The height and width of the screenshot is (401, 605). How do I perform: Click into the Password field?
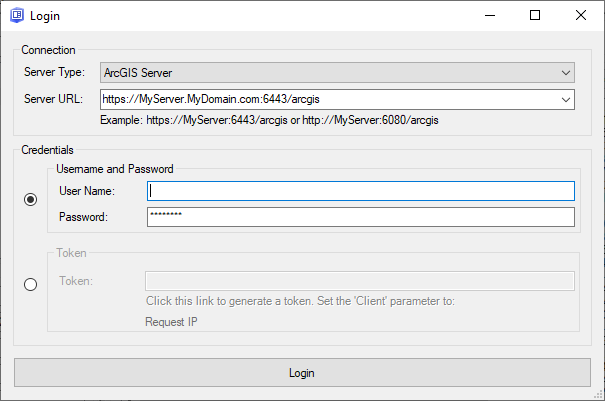(x=360, y=217)
